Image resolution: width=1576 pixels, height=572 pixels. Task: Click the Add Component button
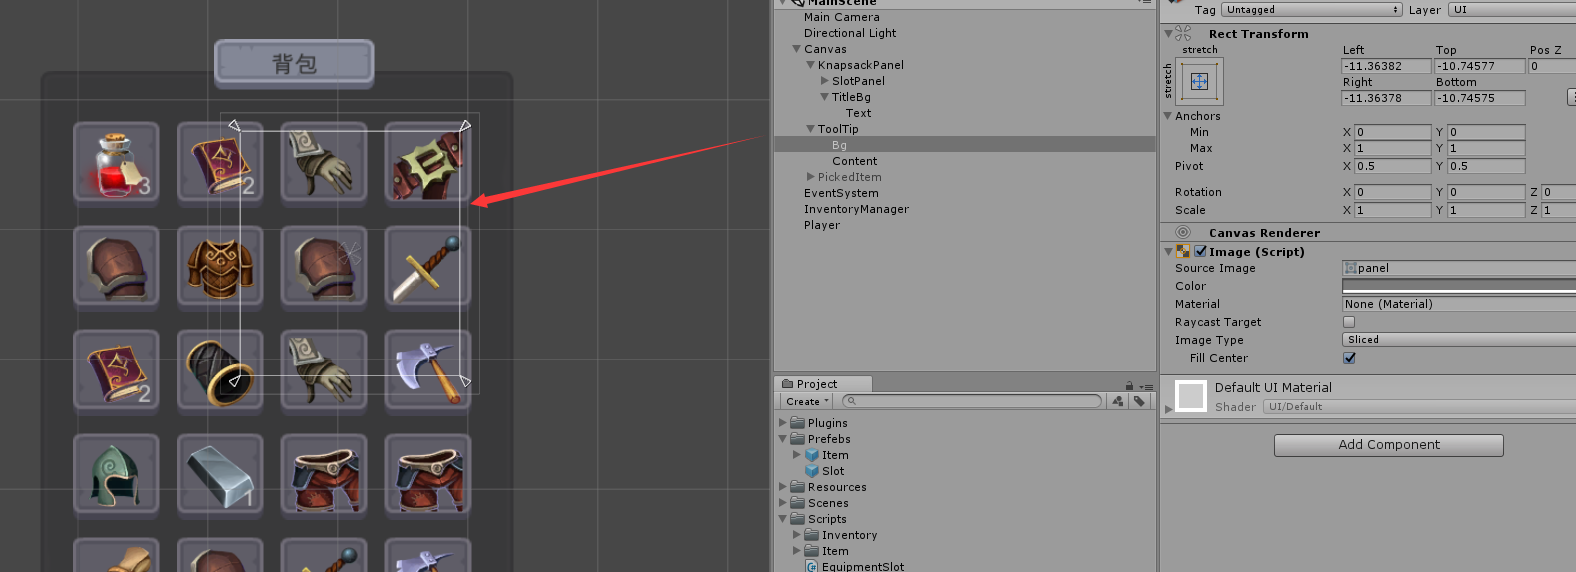(x=1389, y=445)
